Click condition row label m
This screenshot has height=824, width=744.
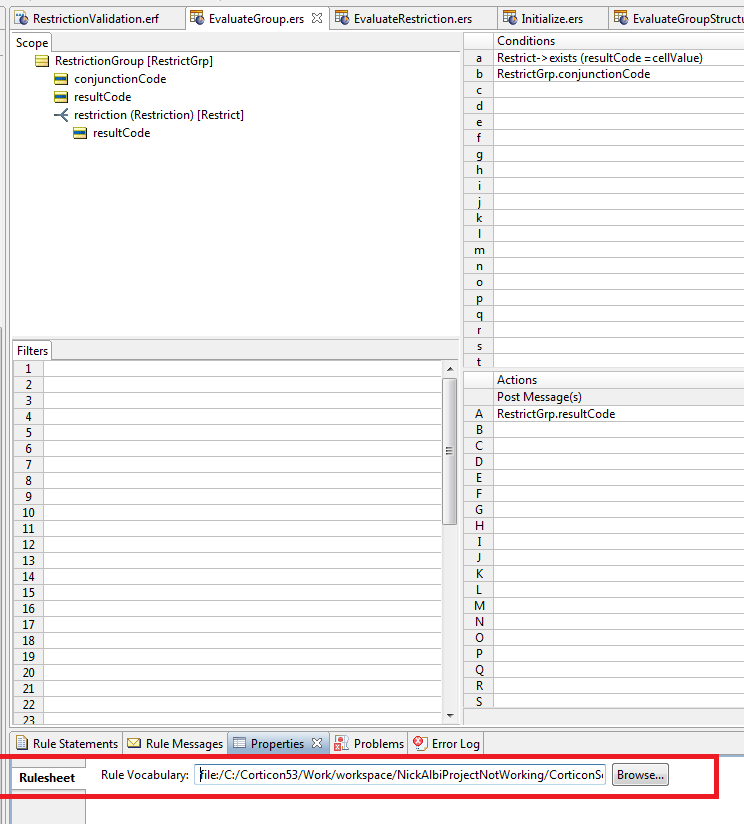[x=479, y=250]
